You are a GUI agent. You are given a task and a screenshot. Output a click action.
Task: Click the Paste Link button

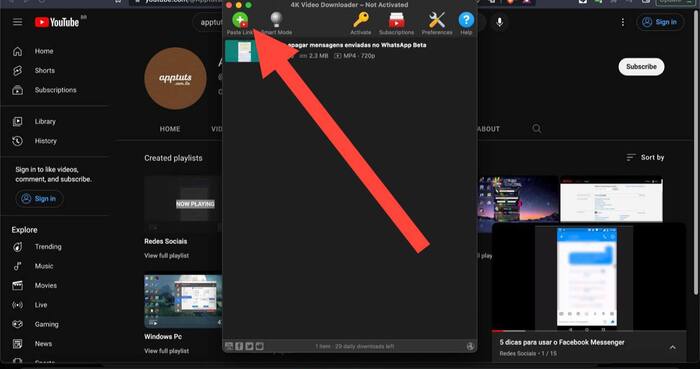coord(240,23)
